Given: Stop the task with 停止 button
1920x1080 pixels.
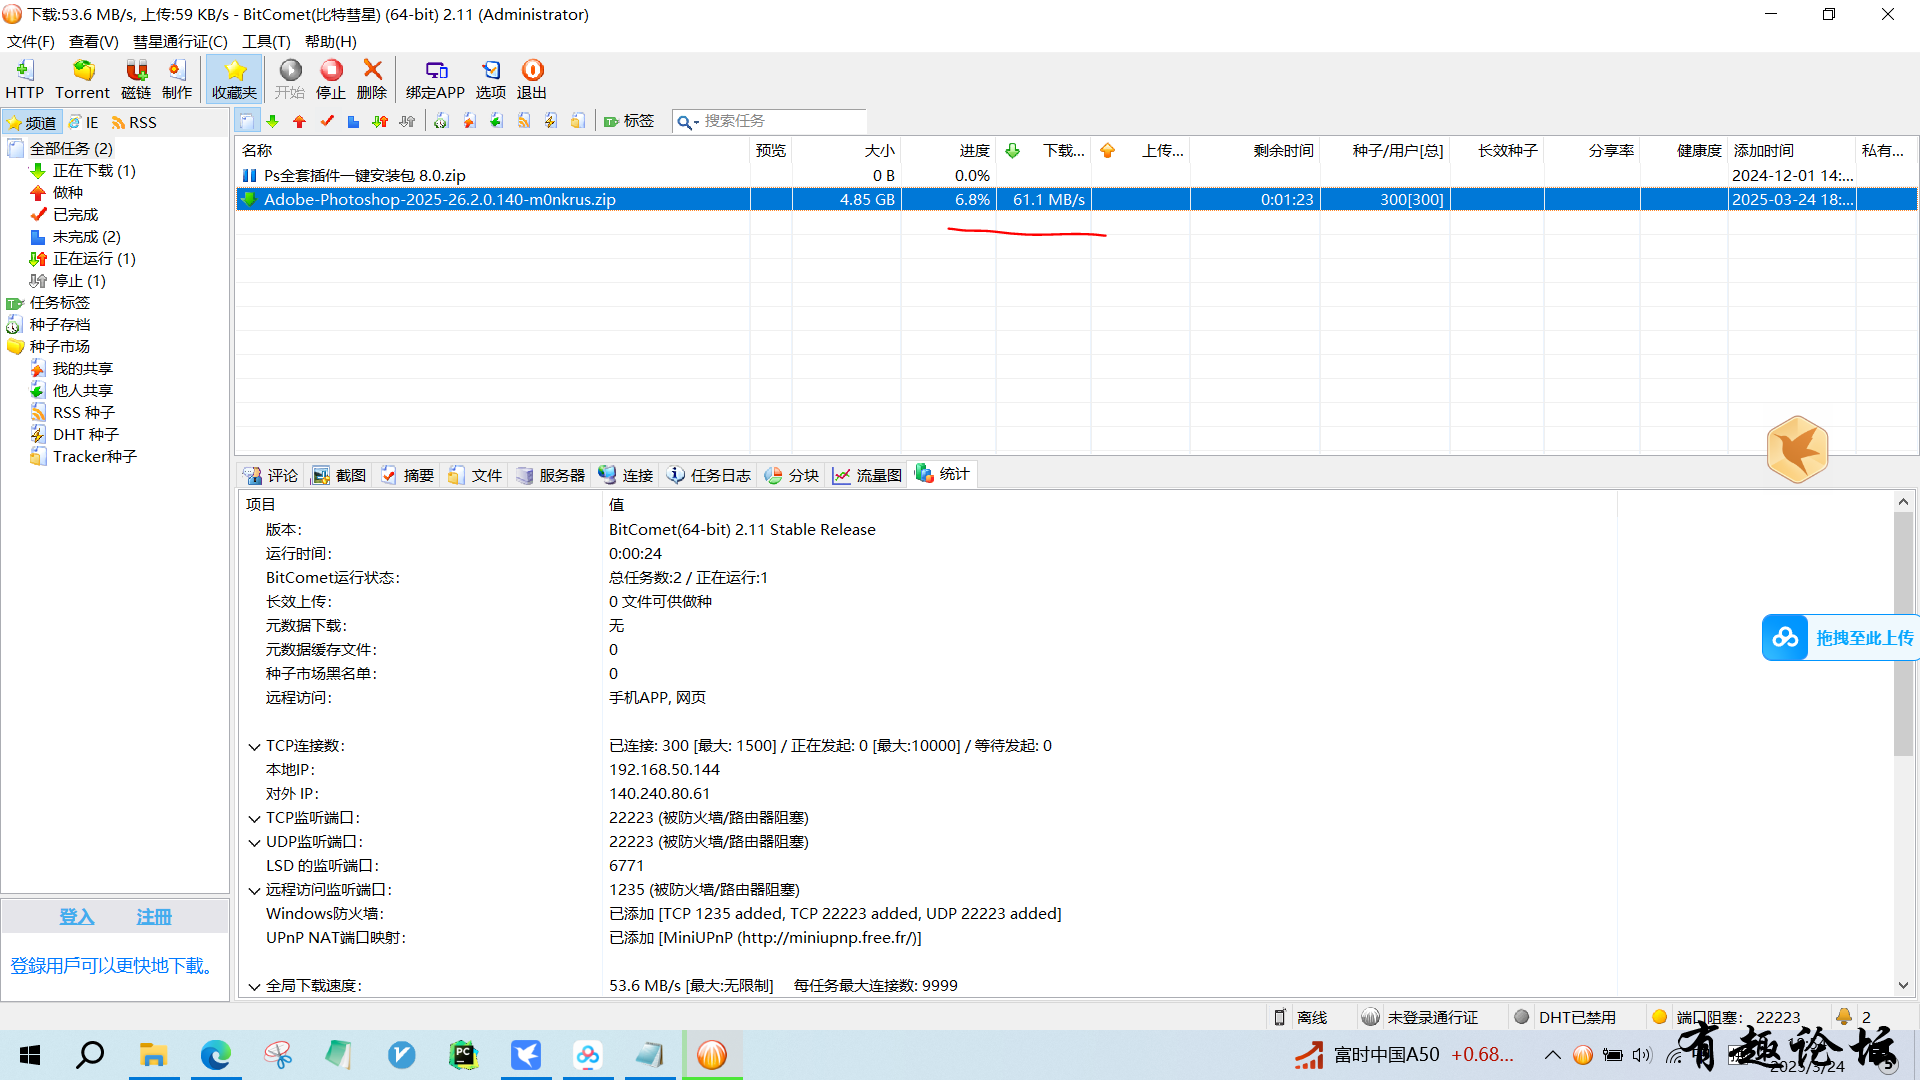Looking at the screenshot, I should coord(331,79).
